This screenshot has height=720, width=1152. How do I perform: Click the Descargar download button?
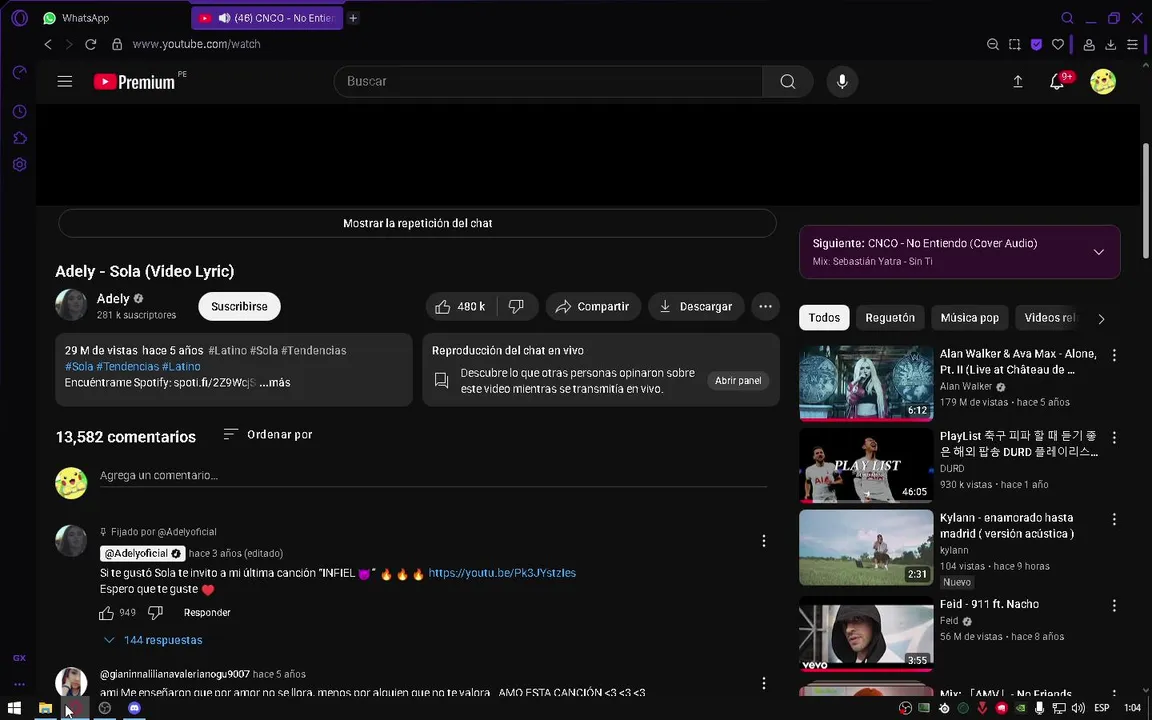click(x=696, y=306)
